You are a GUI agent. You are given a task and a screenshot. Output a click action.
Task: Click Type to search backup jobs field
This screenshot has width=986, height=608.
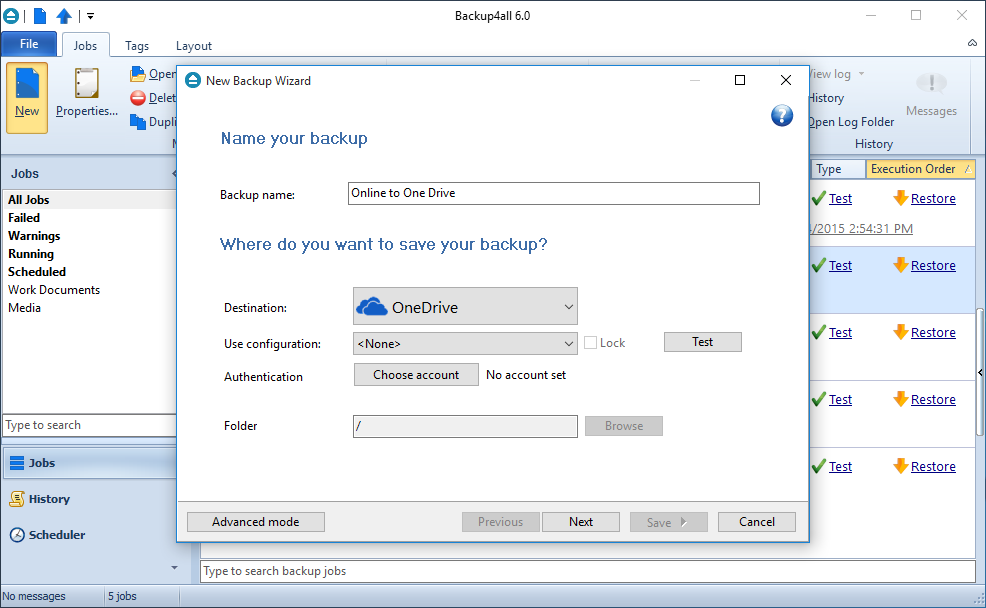pyautogui.click(x=587, y=571)
